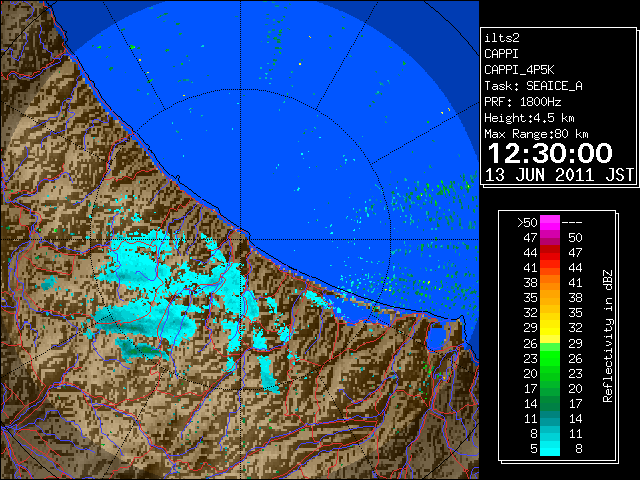Click the "Reflectivity in dBZ" legend title

(x=608, y=336)
